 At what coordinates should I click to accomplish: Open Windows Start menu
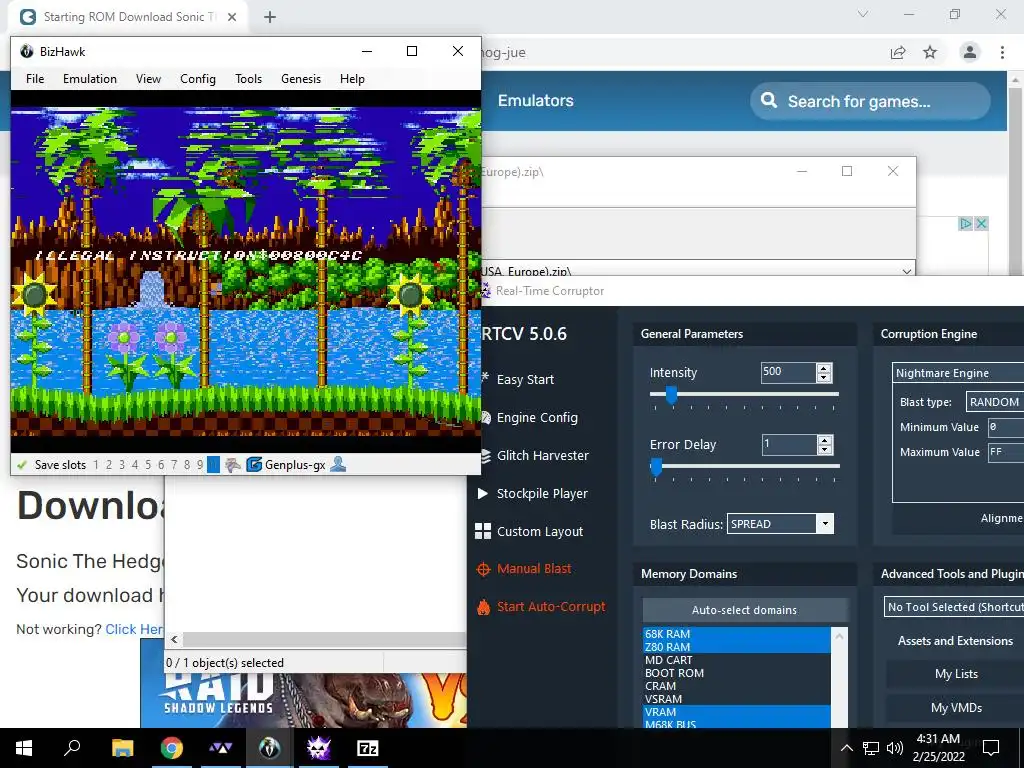point(24,748)
